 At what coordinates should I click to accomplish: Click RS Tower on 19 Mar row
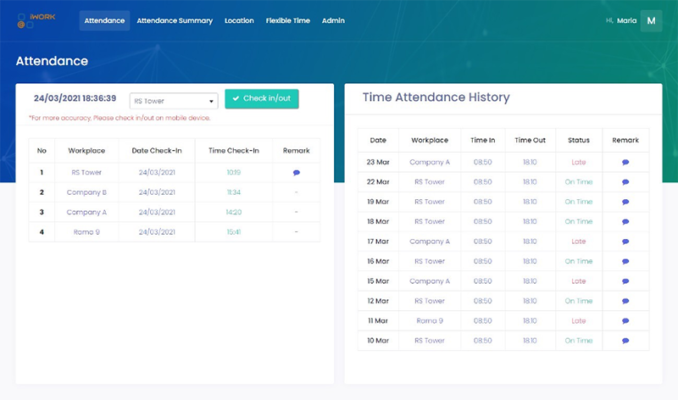coord(429,202)
